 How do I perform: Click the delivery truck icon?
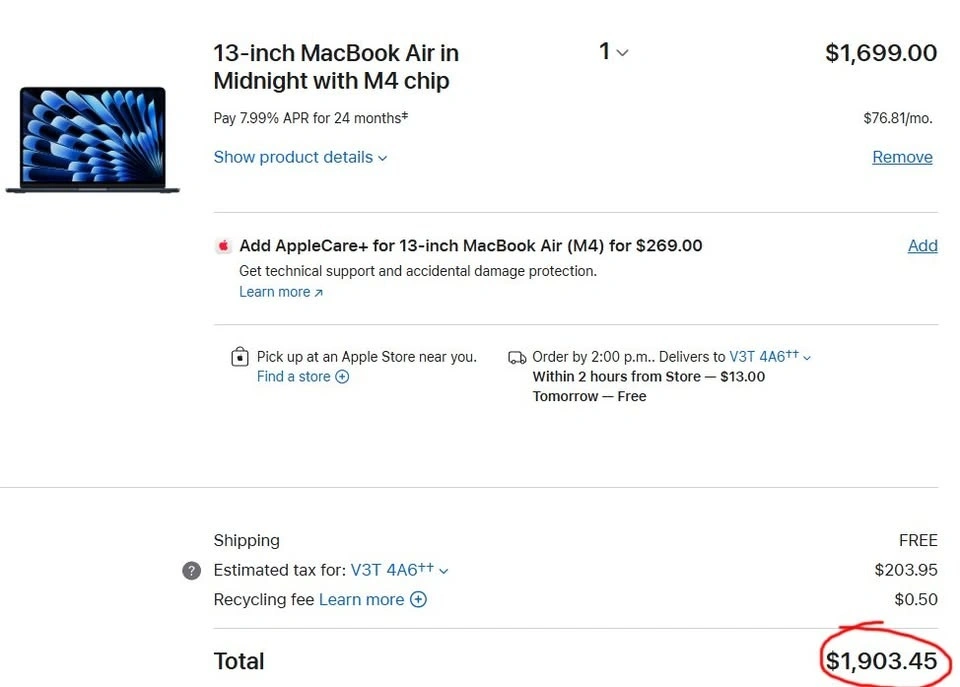pyautogui.click(x=517, y=357)
